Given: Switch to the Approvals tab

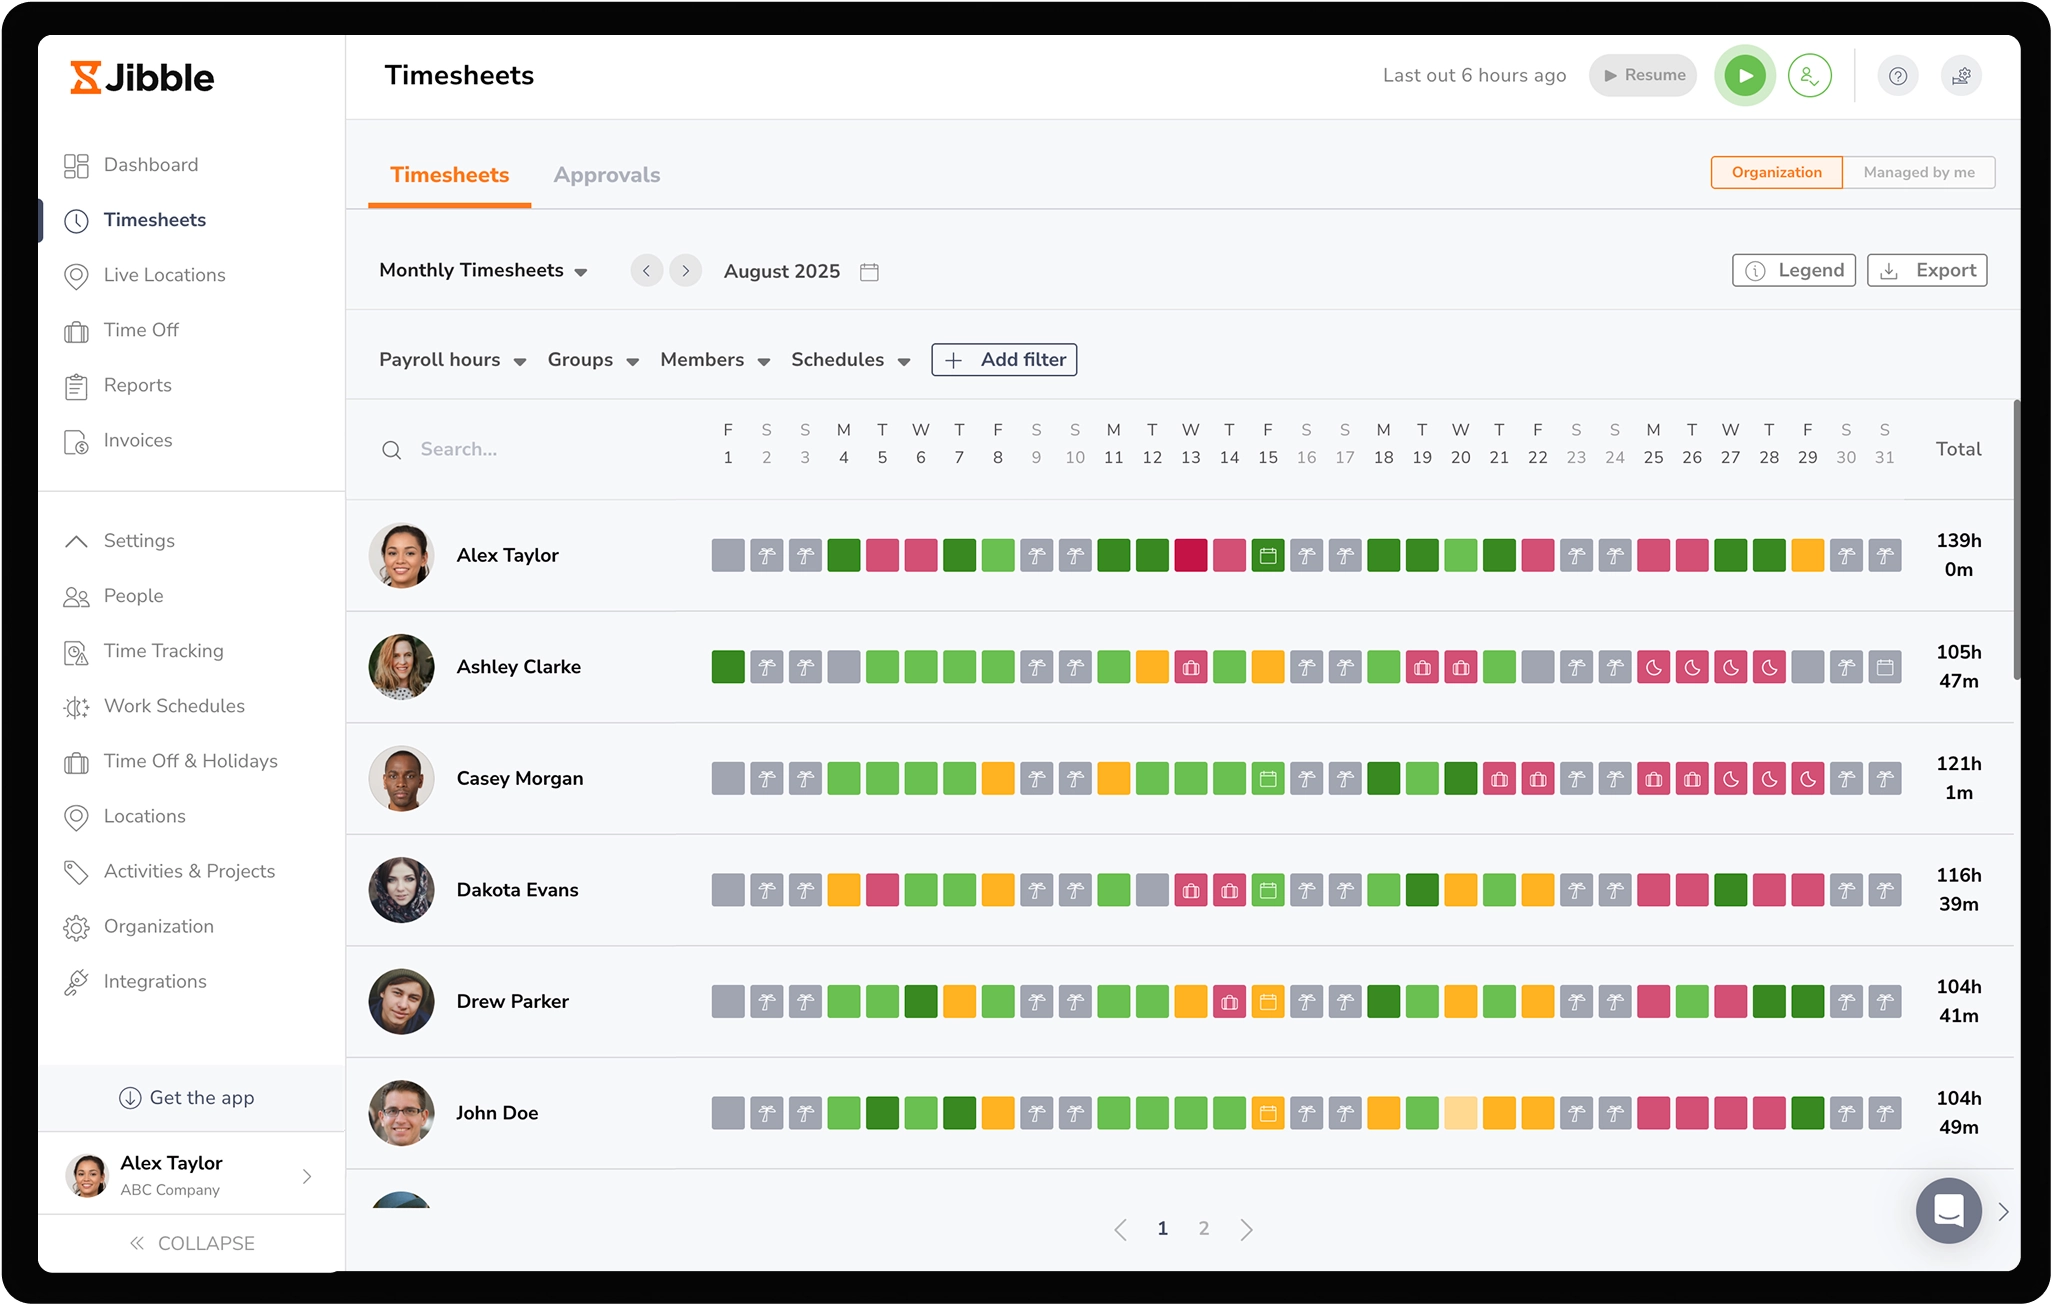Looking at the screenshot, I should pyautogui.click(x=606, y=175).
